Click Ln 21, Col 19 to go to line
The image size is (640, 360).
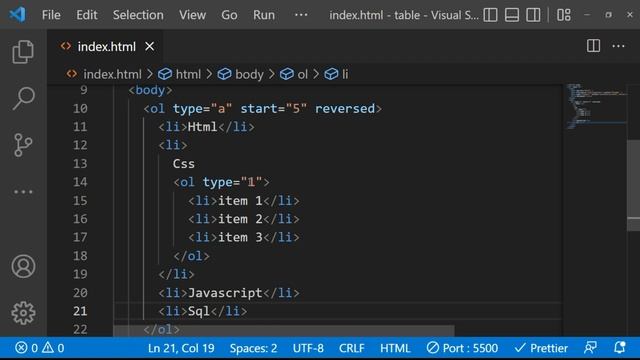click(181, 348)
